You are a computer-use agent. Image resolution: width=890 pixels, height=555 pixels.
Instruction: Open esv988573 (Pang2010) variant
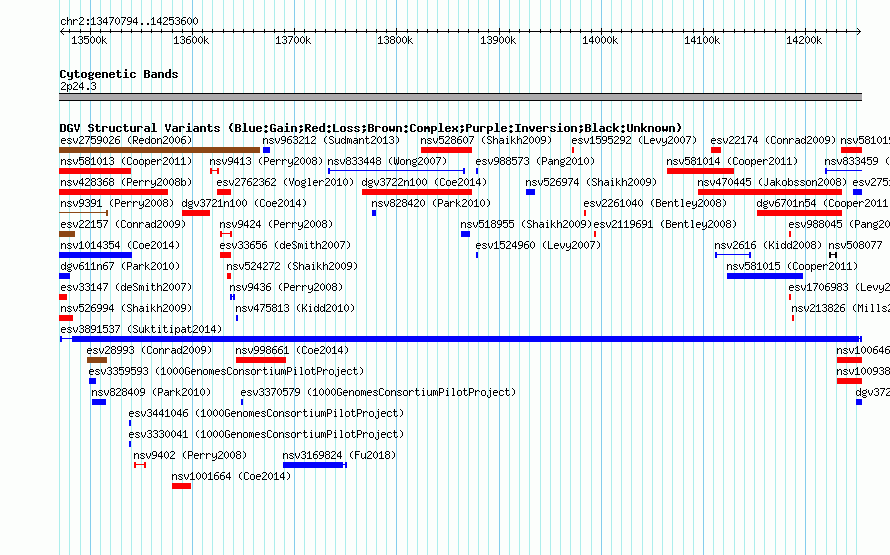point(535,161)
